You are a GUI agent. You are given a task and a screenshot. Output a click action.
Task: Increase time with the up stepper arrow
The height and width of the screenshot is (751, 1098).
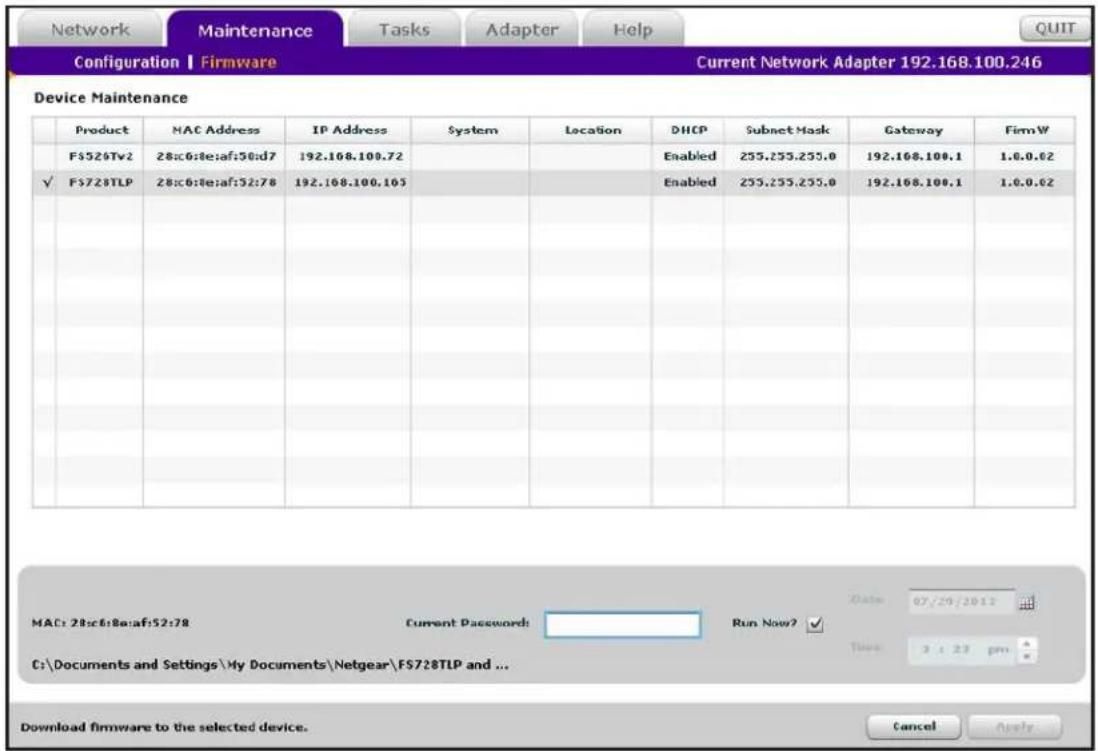pos(1027,644)
